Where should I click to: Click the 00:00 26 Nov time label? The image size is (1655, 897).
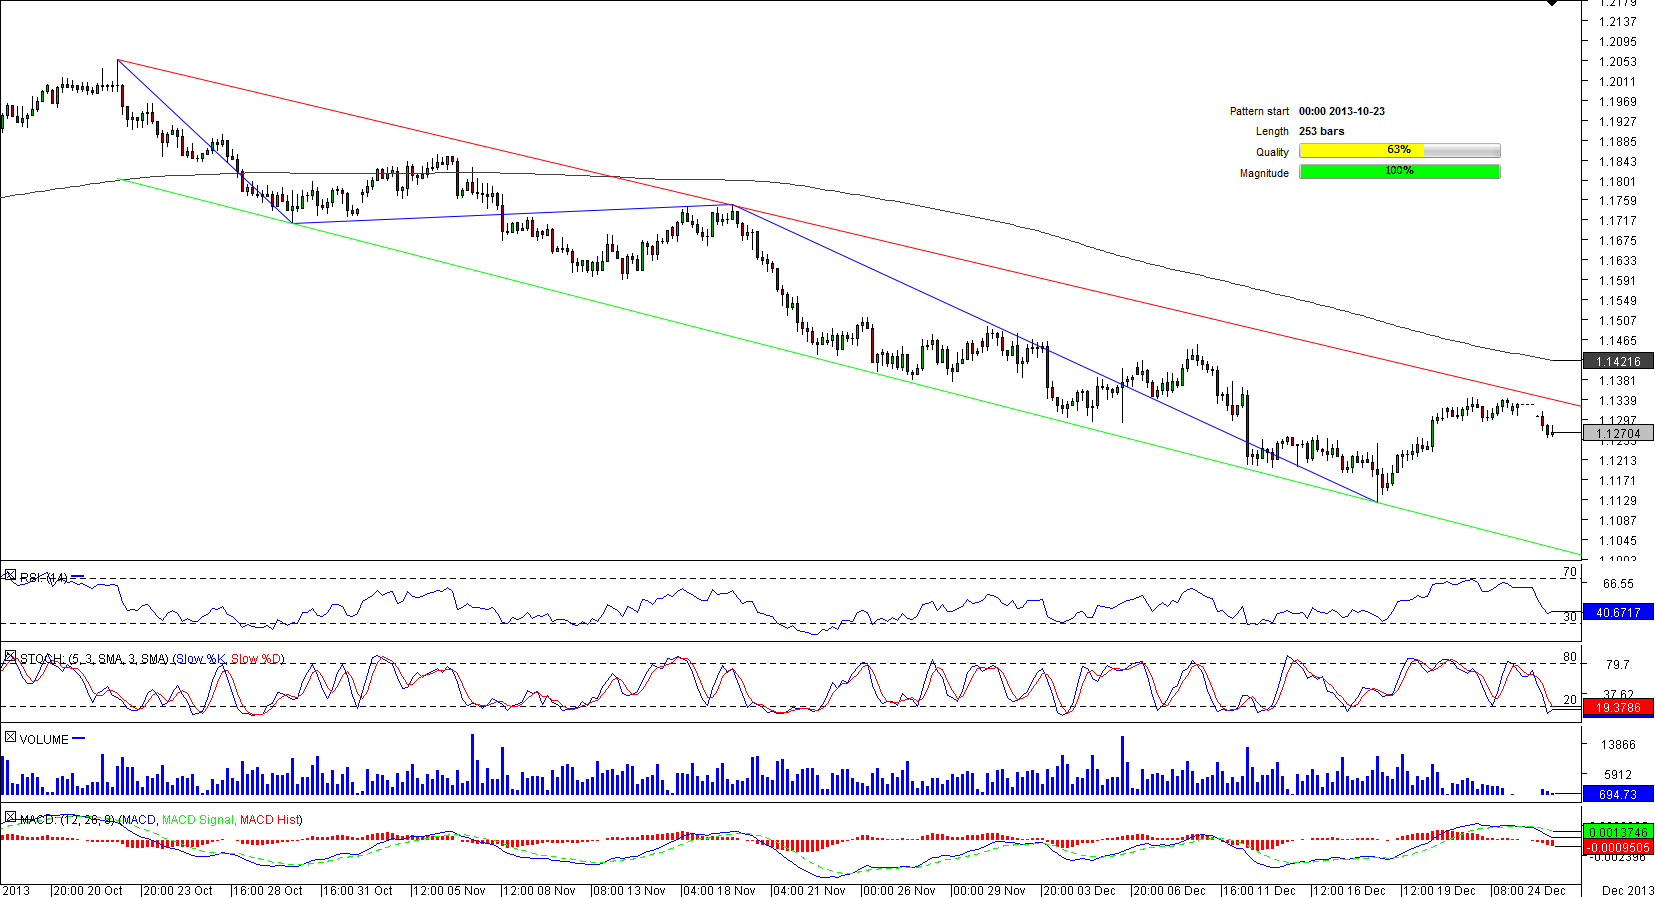899,890
